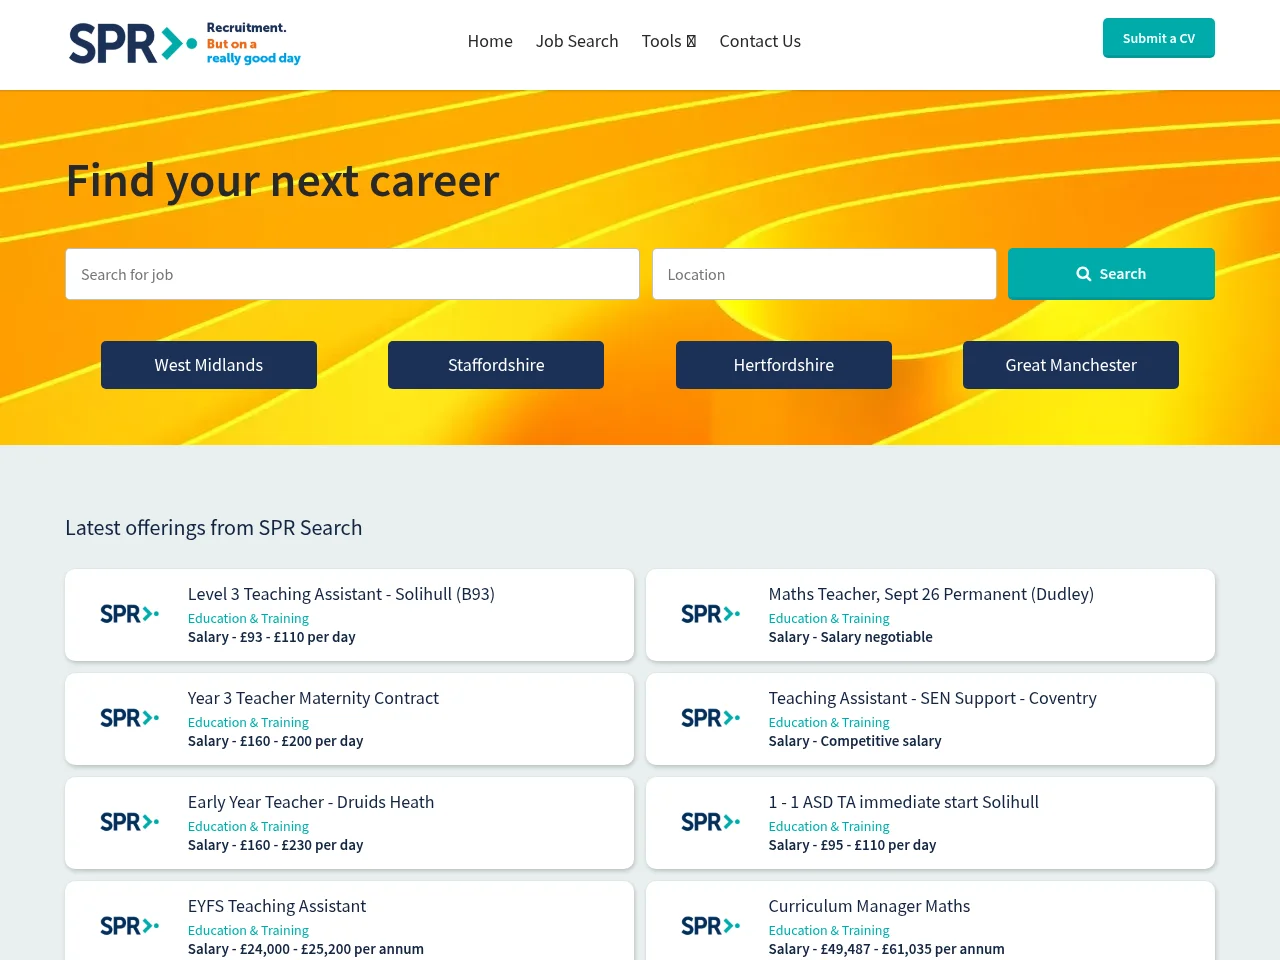
Task: Click the Search button
Action: pyautogui.click(x=1111, y=274)
